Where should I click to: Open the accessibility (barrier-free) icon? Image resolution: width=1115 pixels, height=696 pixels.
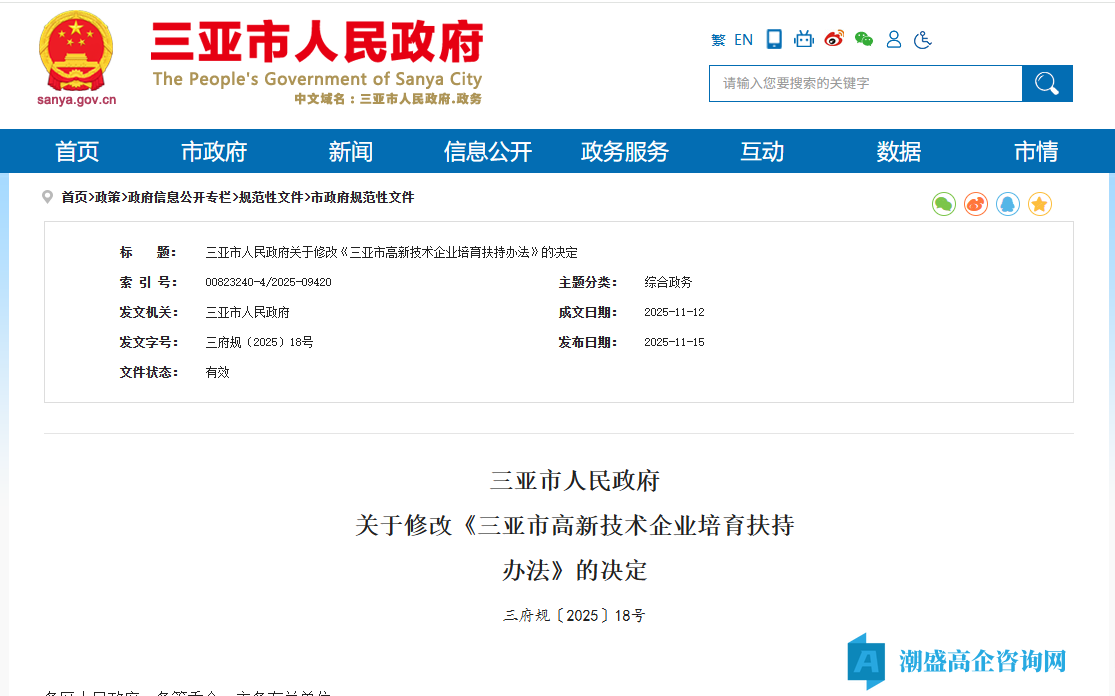point(923,39)
